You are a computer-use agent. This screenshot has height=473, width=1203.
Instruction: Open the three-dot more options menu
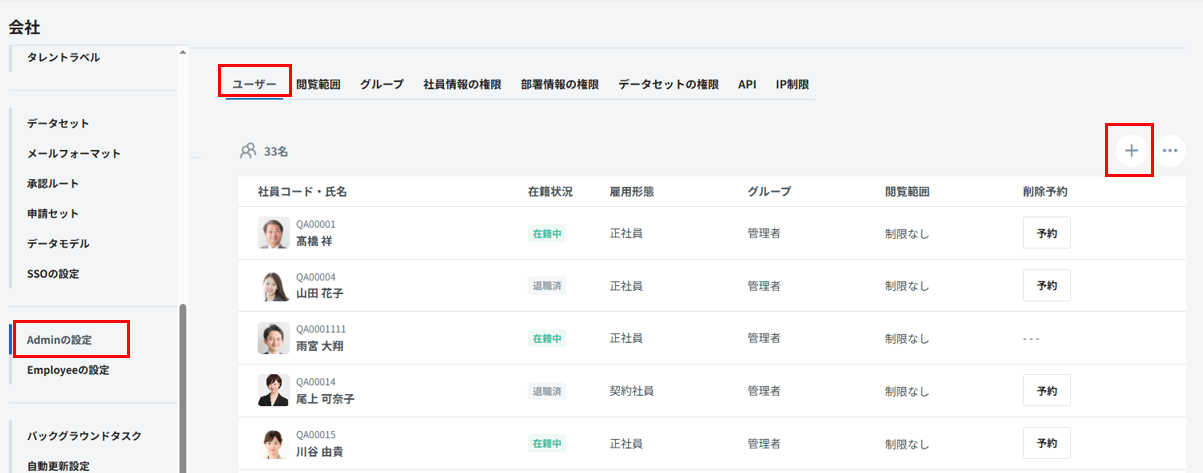click(1170, 151)
